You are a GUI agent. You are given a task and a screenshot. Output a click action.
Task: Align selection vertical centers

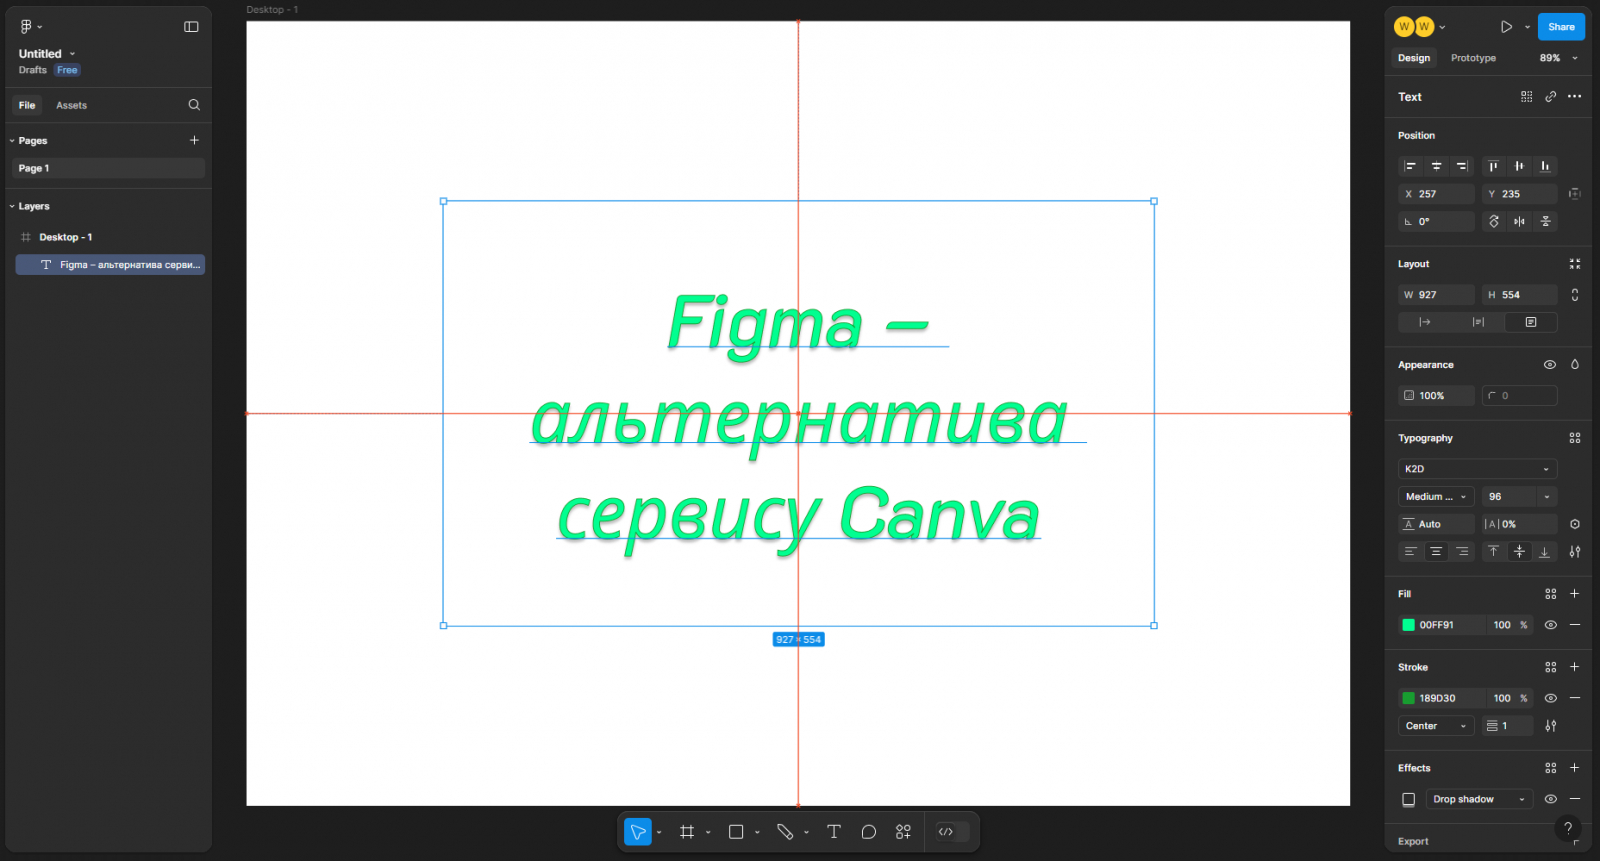pos(1519,166)
